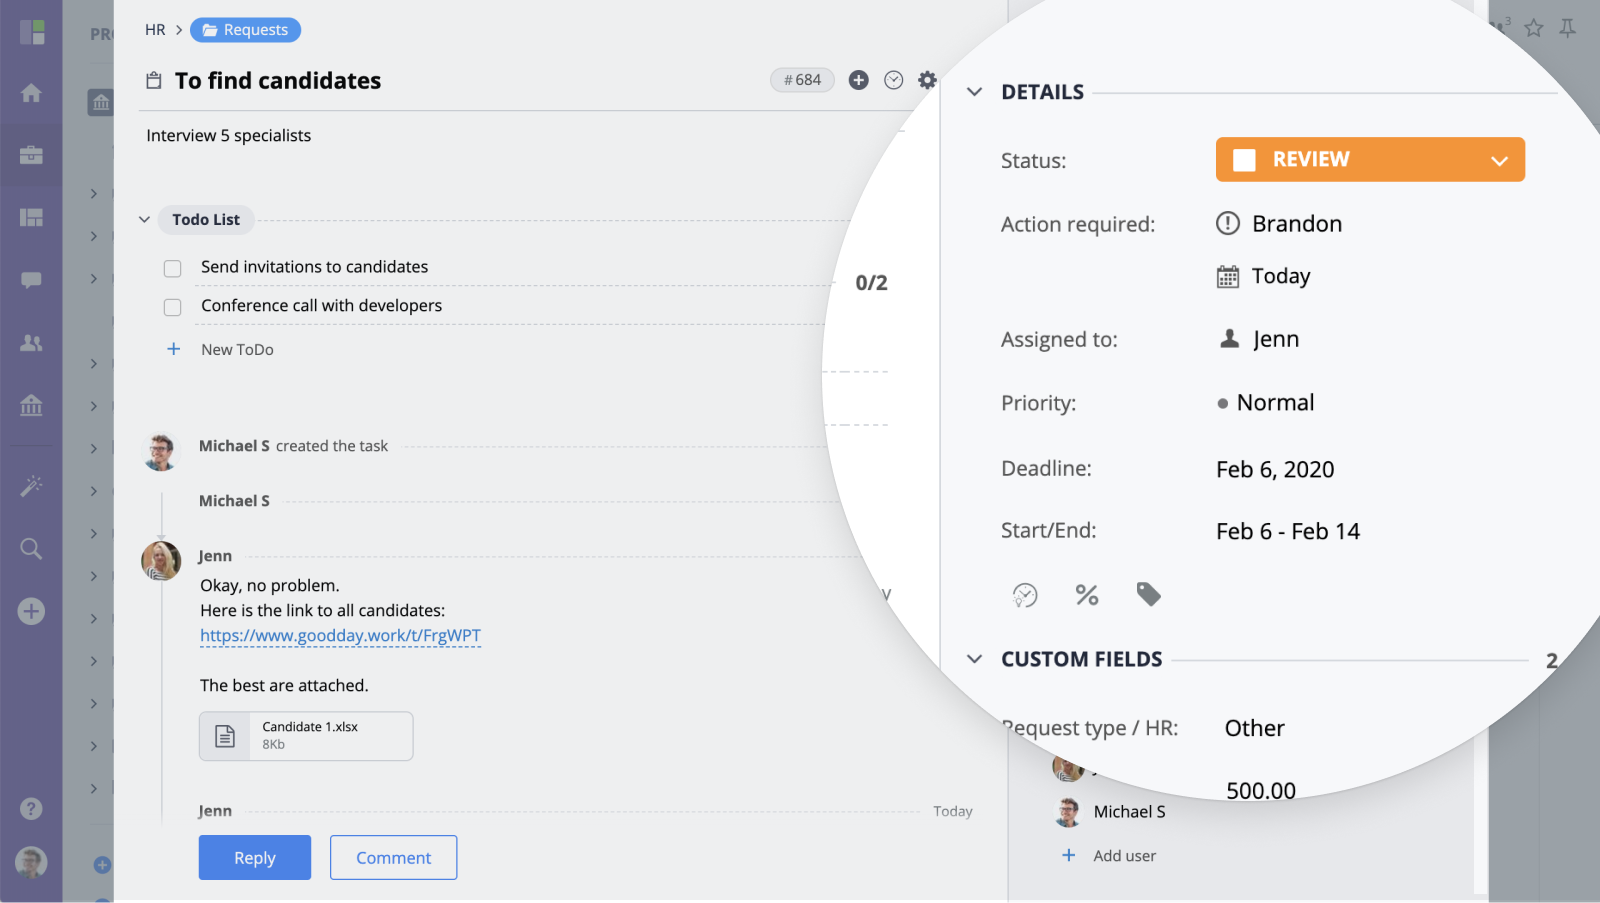Open the Requests folder breadcrumb

click(x=245, y=30)
